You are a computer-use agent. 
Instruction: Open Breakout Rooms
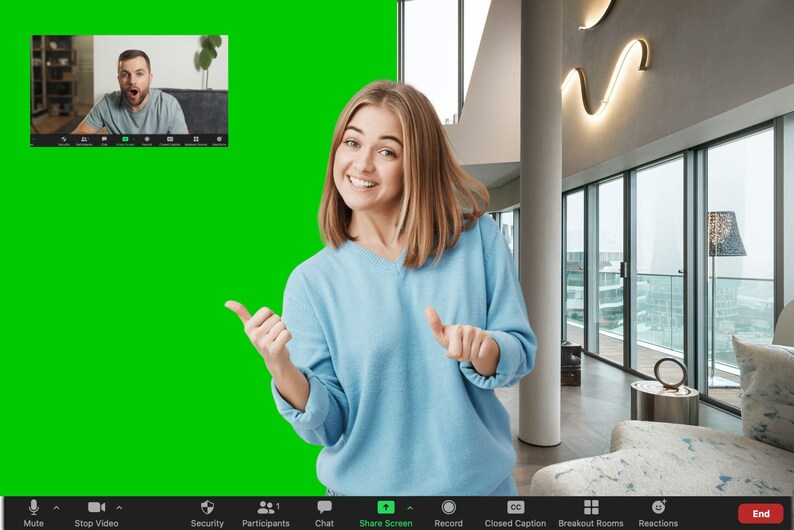pyautogui.click(x=591, y=513)
